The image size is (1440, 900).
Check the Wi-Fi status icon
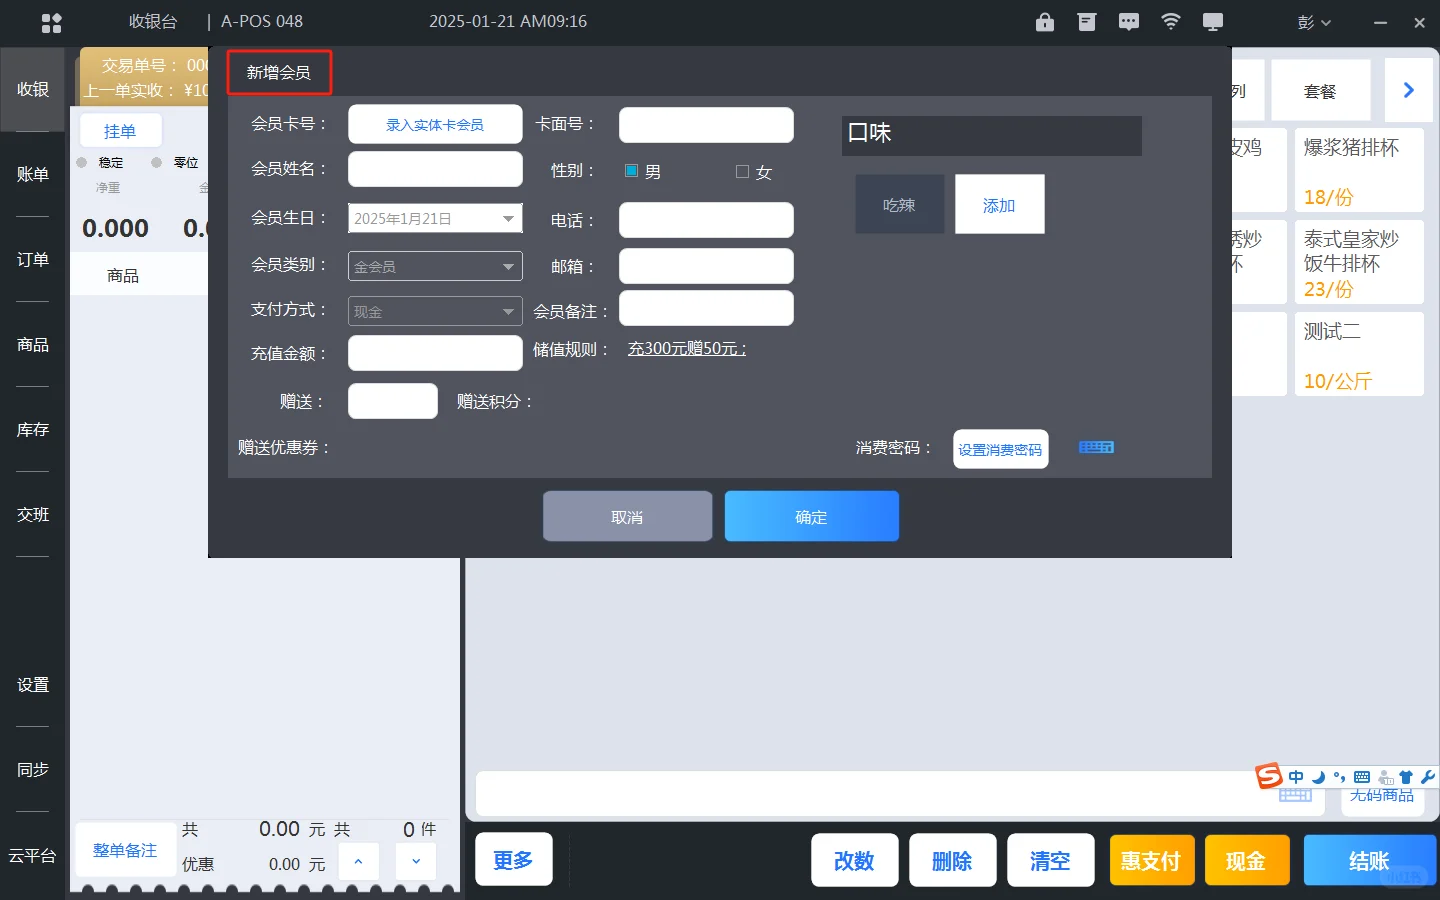[1170, 21]
